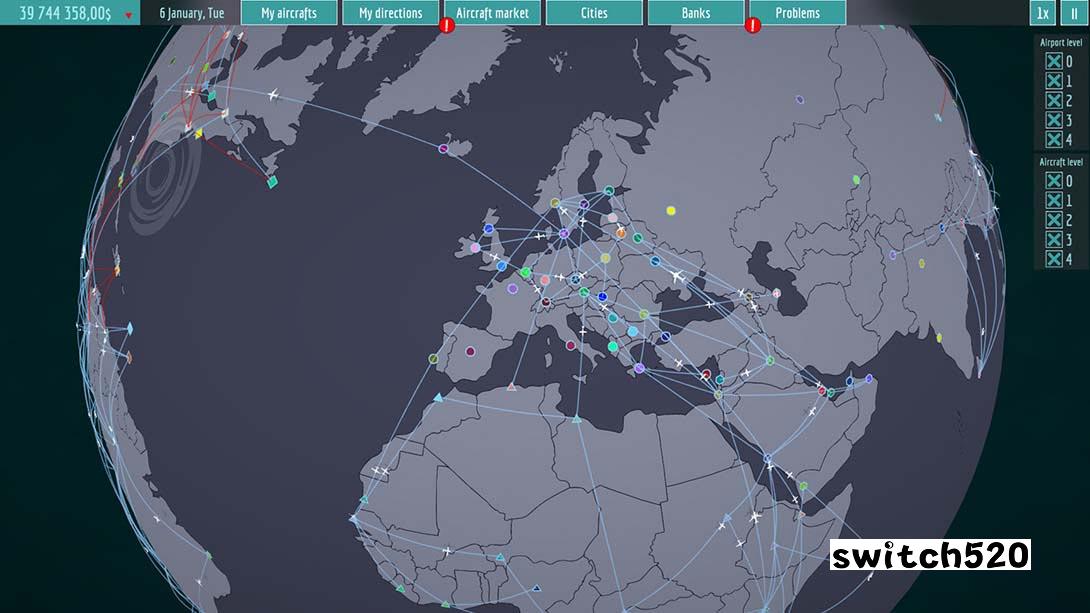Viewport: 1090px width, 613px height.
Task: Toggle Aircraft level 2 checkbox
Action: click(x=1054, y=220)
